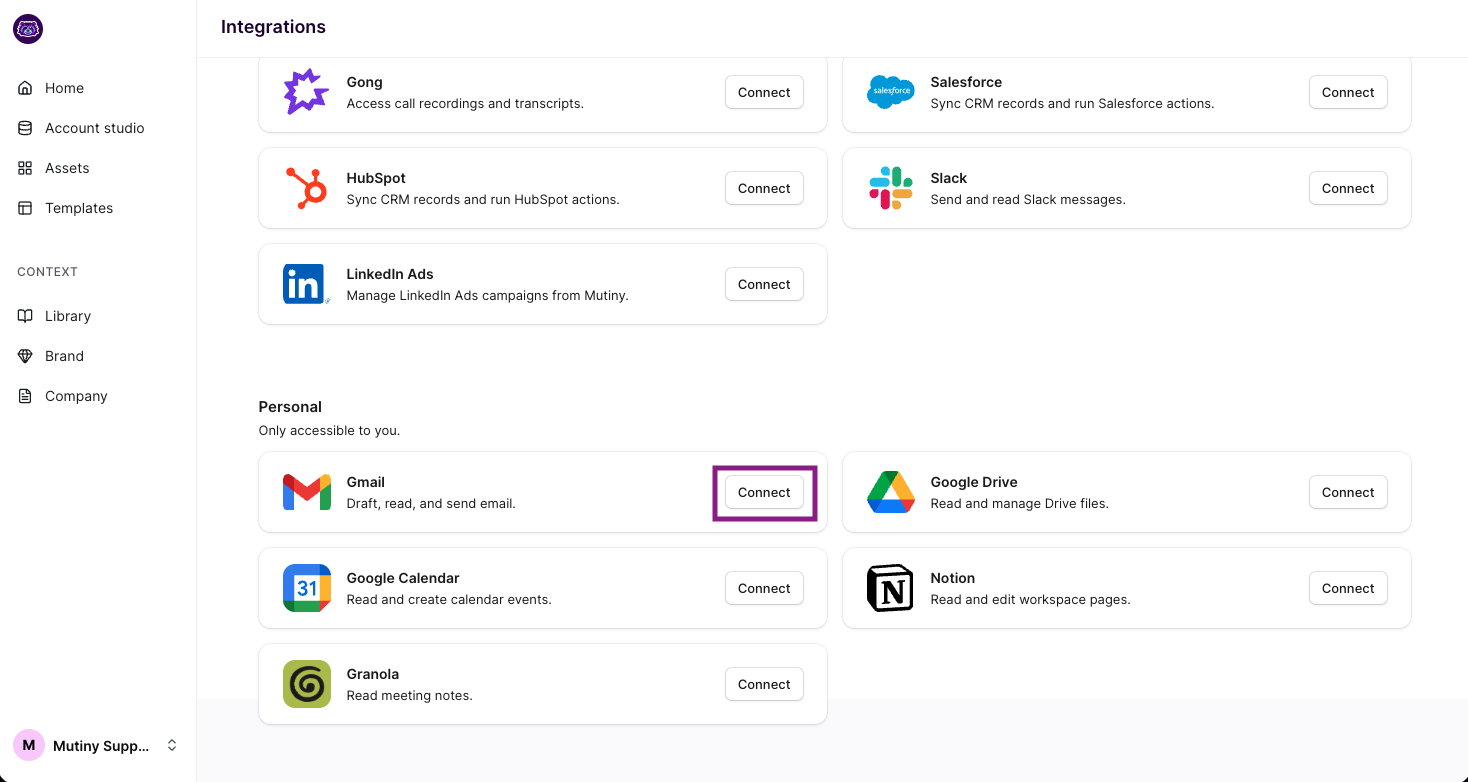
Task: Open the workspace switcher chevrons
Action: point(172,745)
